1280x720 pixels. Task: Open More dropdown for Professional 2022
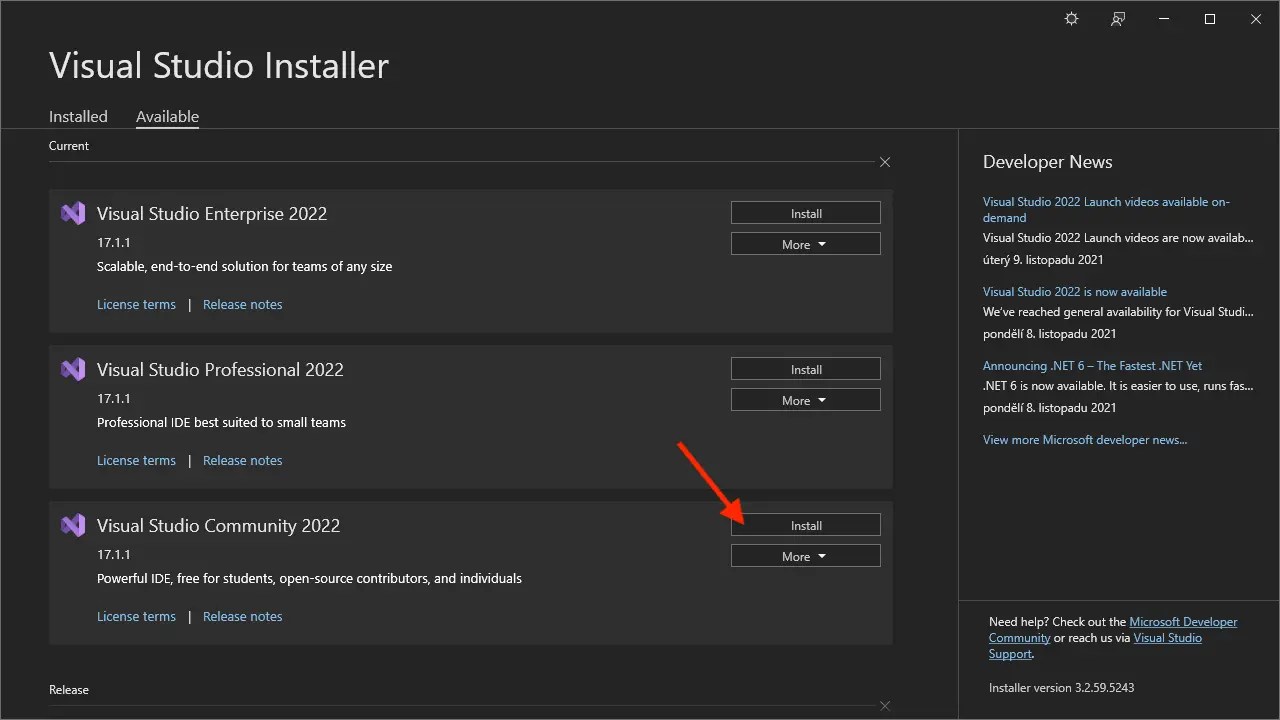[x=806, y=400]
